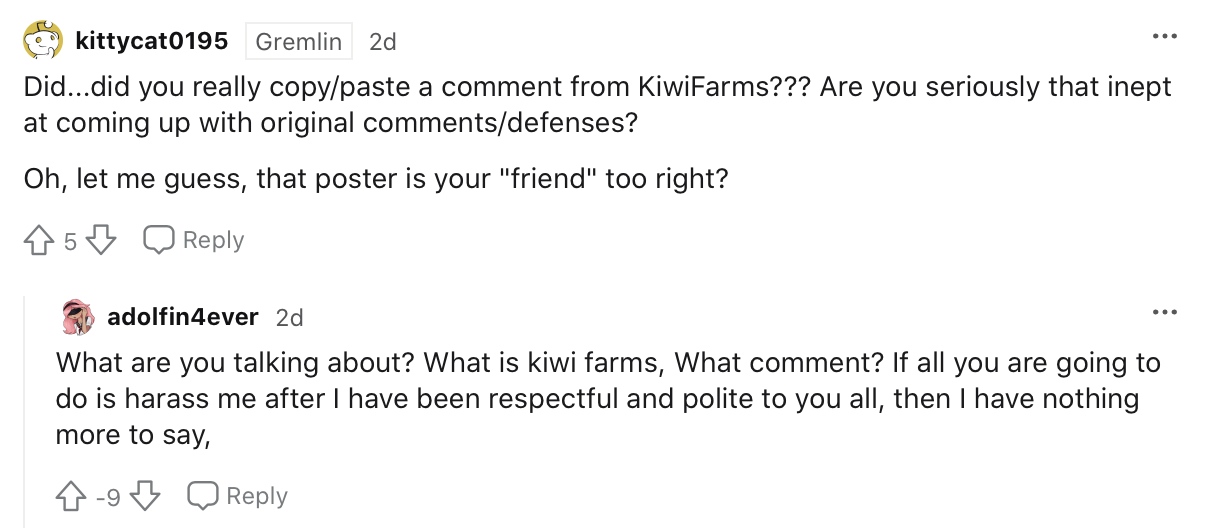
Task: Reply to adolfin4ever's comment
Action: [x=238, y=496]
